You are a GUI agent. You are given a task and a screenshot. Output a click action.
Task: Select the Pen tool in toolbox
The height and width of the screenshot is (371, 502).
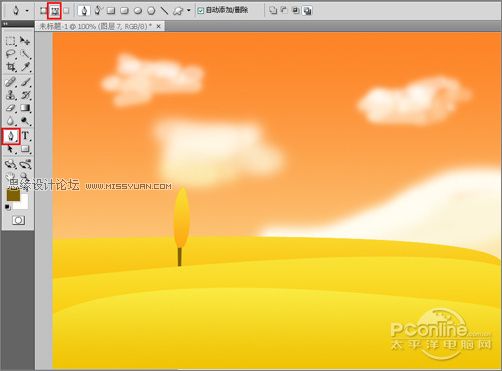pyautogui.click(x=11, y=136)
